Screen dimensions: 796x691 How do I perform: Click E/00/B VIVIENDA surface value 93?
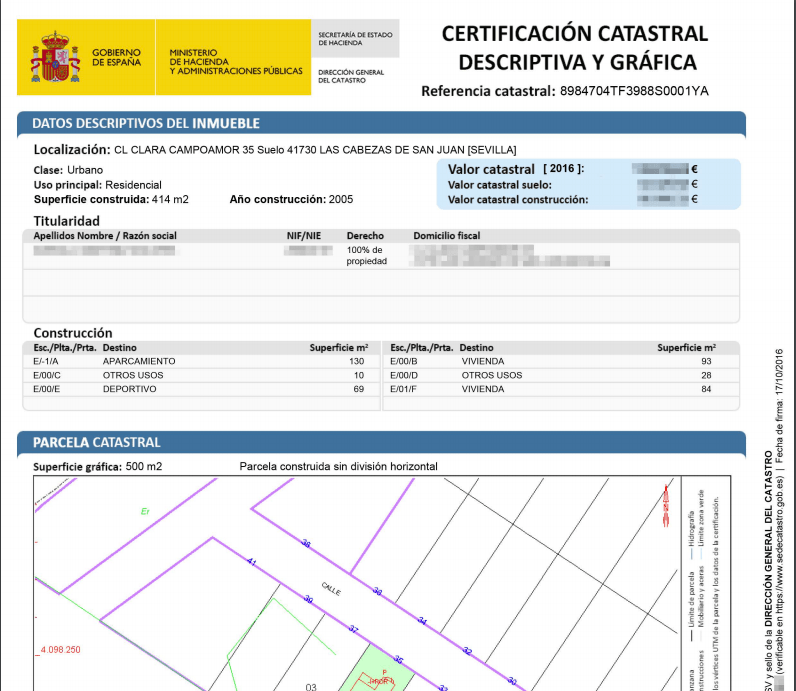pyautogui.click(x=706, y=361)
